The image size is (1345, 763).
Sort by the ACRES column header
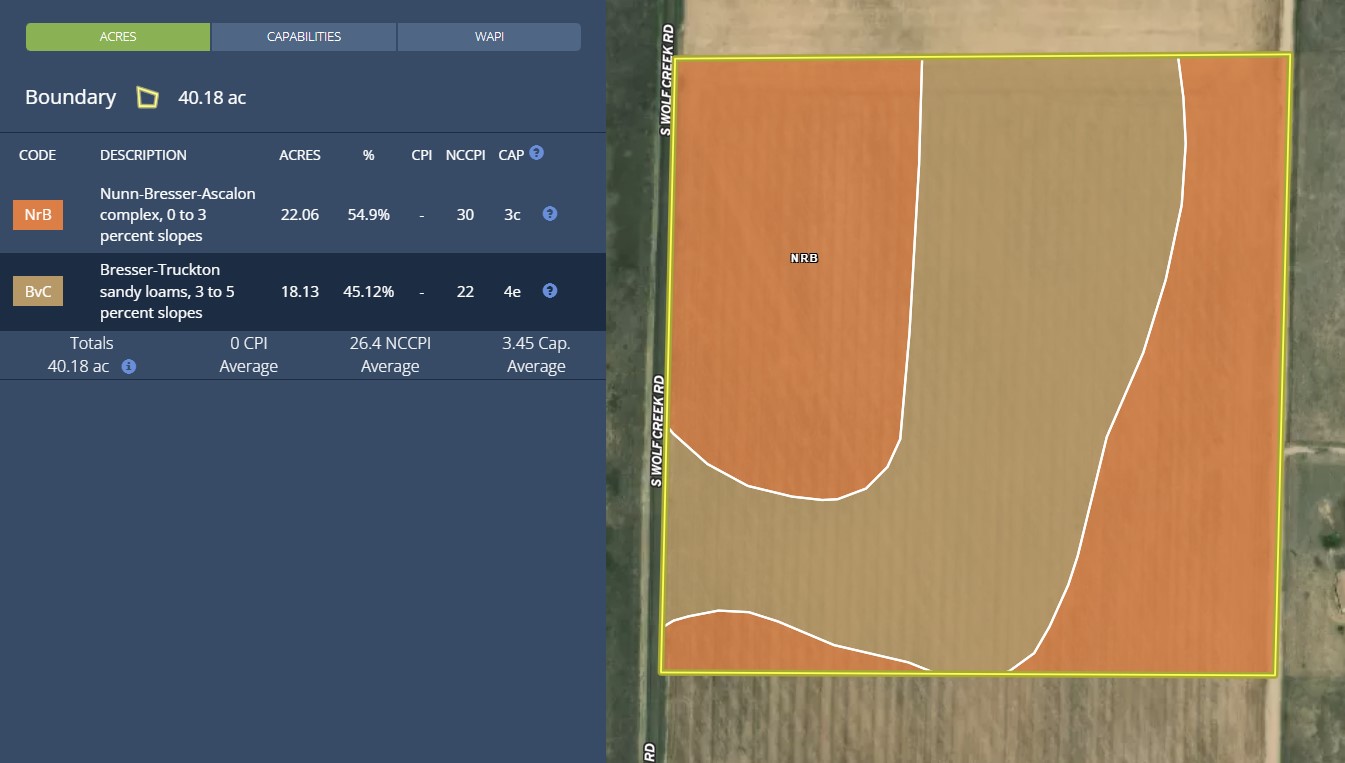click(300, 155)
